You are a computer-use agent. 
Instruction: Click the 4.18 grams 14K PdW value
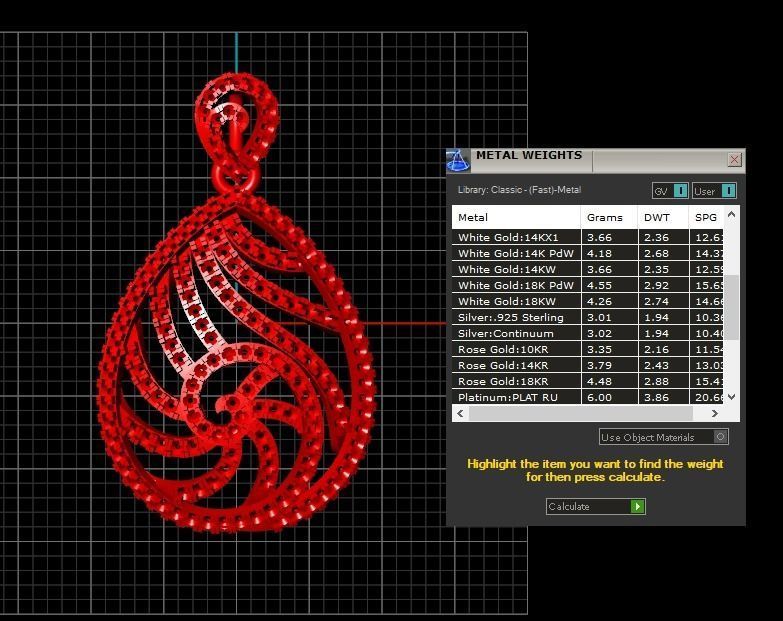(x=599, y=254)
